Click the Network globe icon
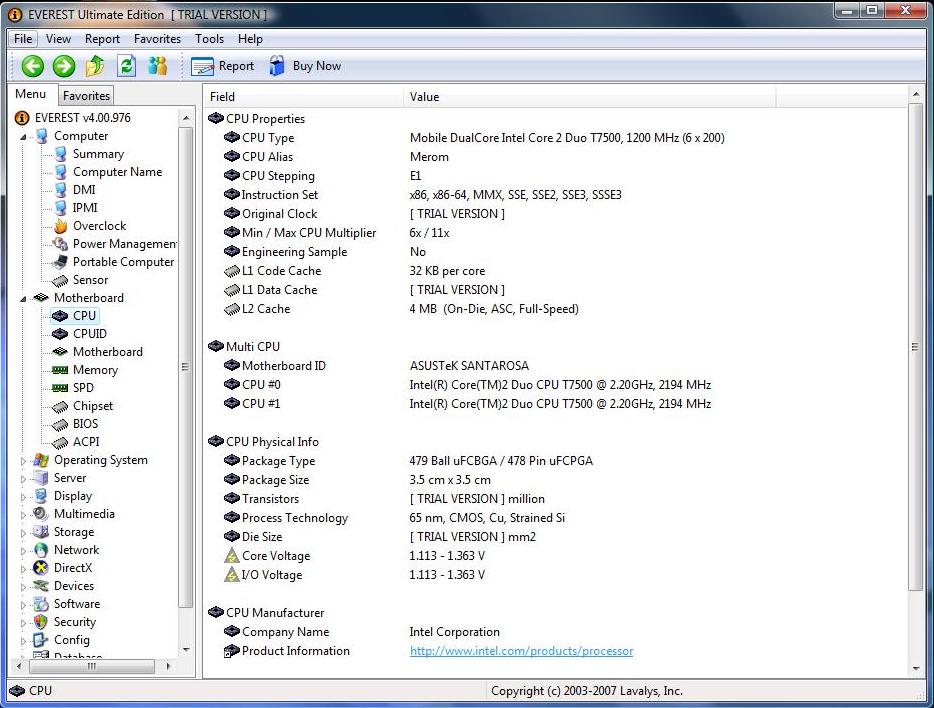This screenshot has width=934, height=708. tap(41, 550)
